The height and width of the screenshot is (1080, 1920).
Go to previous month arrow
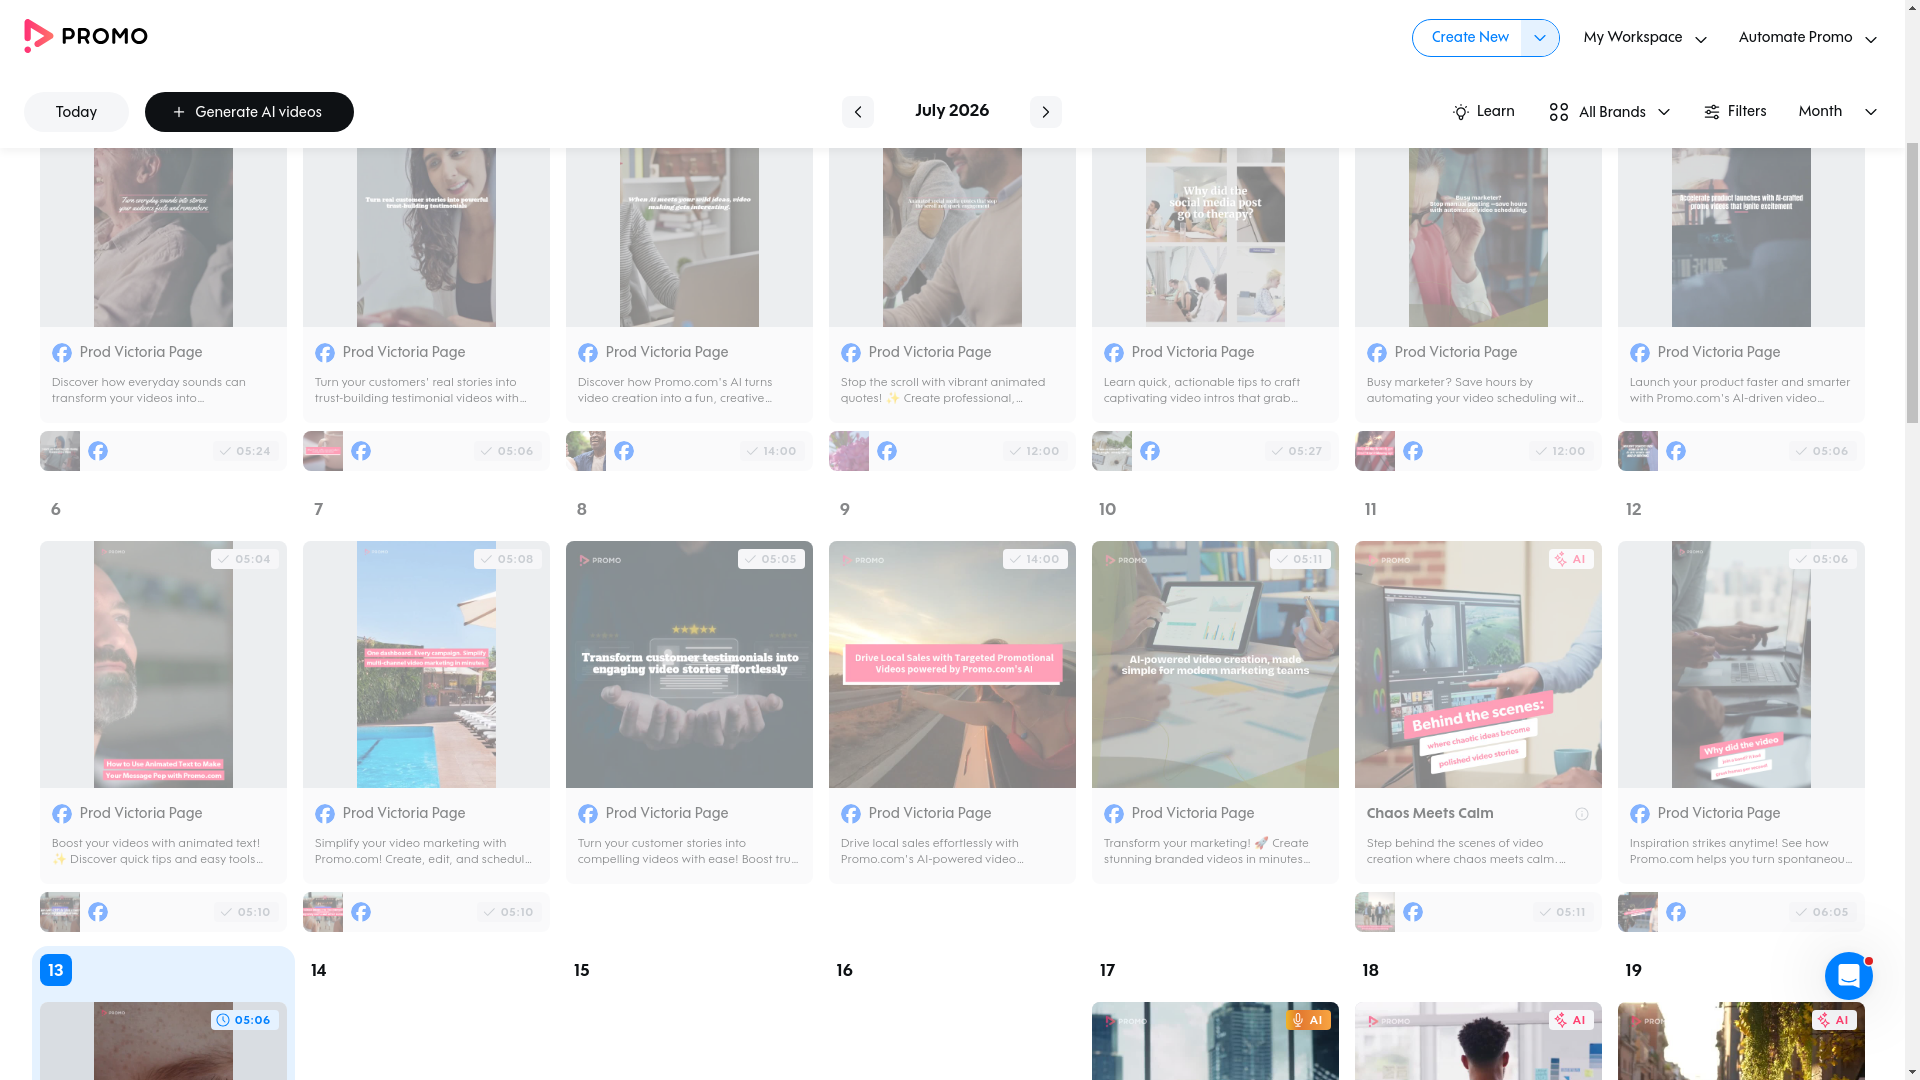click(x=857, y=112)
